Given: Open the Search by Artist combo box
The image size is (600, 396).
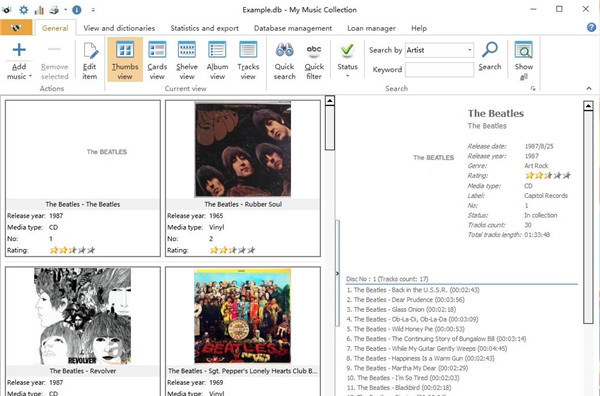Looking at the screenshot, I should pyautogui.click(x=439, y=50).
